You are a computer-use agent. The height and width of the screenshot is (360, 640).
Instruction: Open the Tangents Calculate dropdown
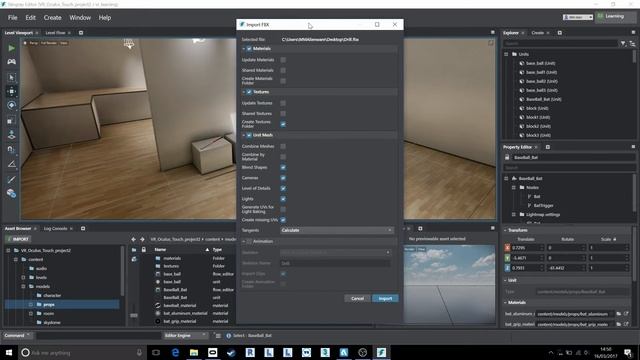point(337,230)
